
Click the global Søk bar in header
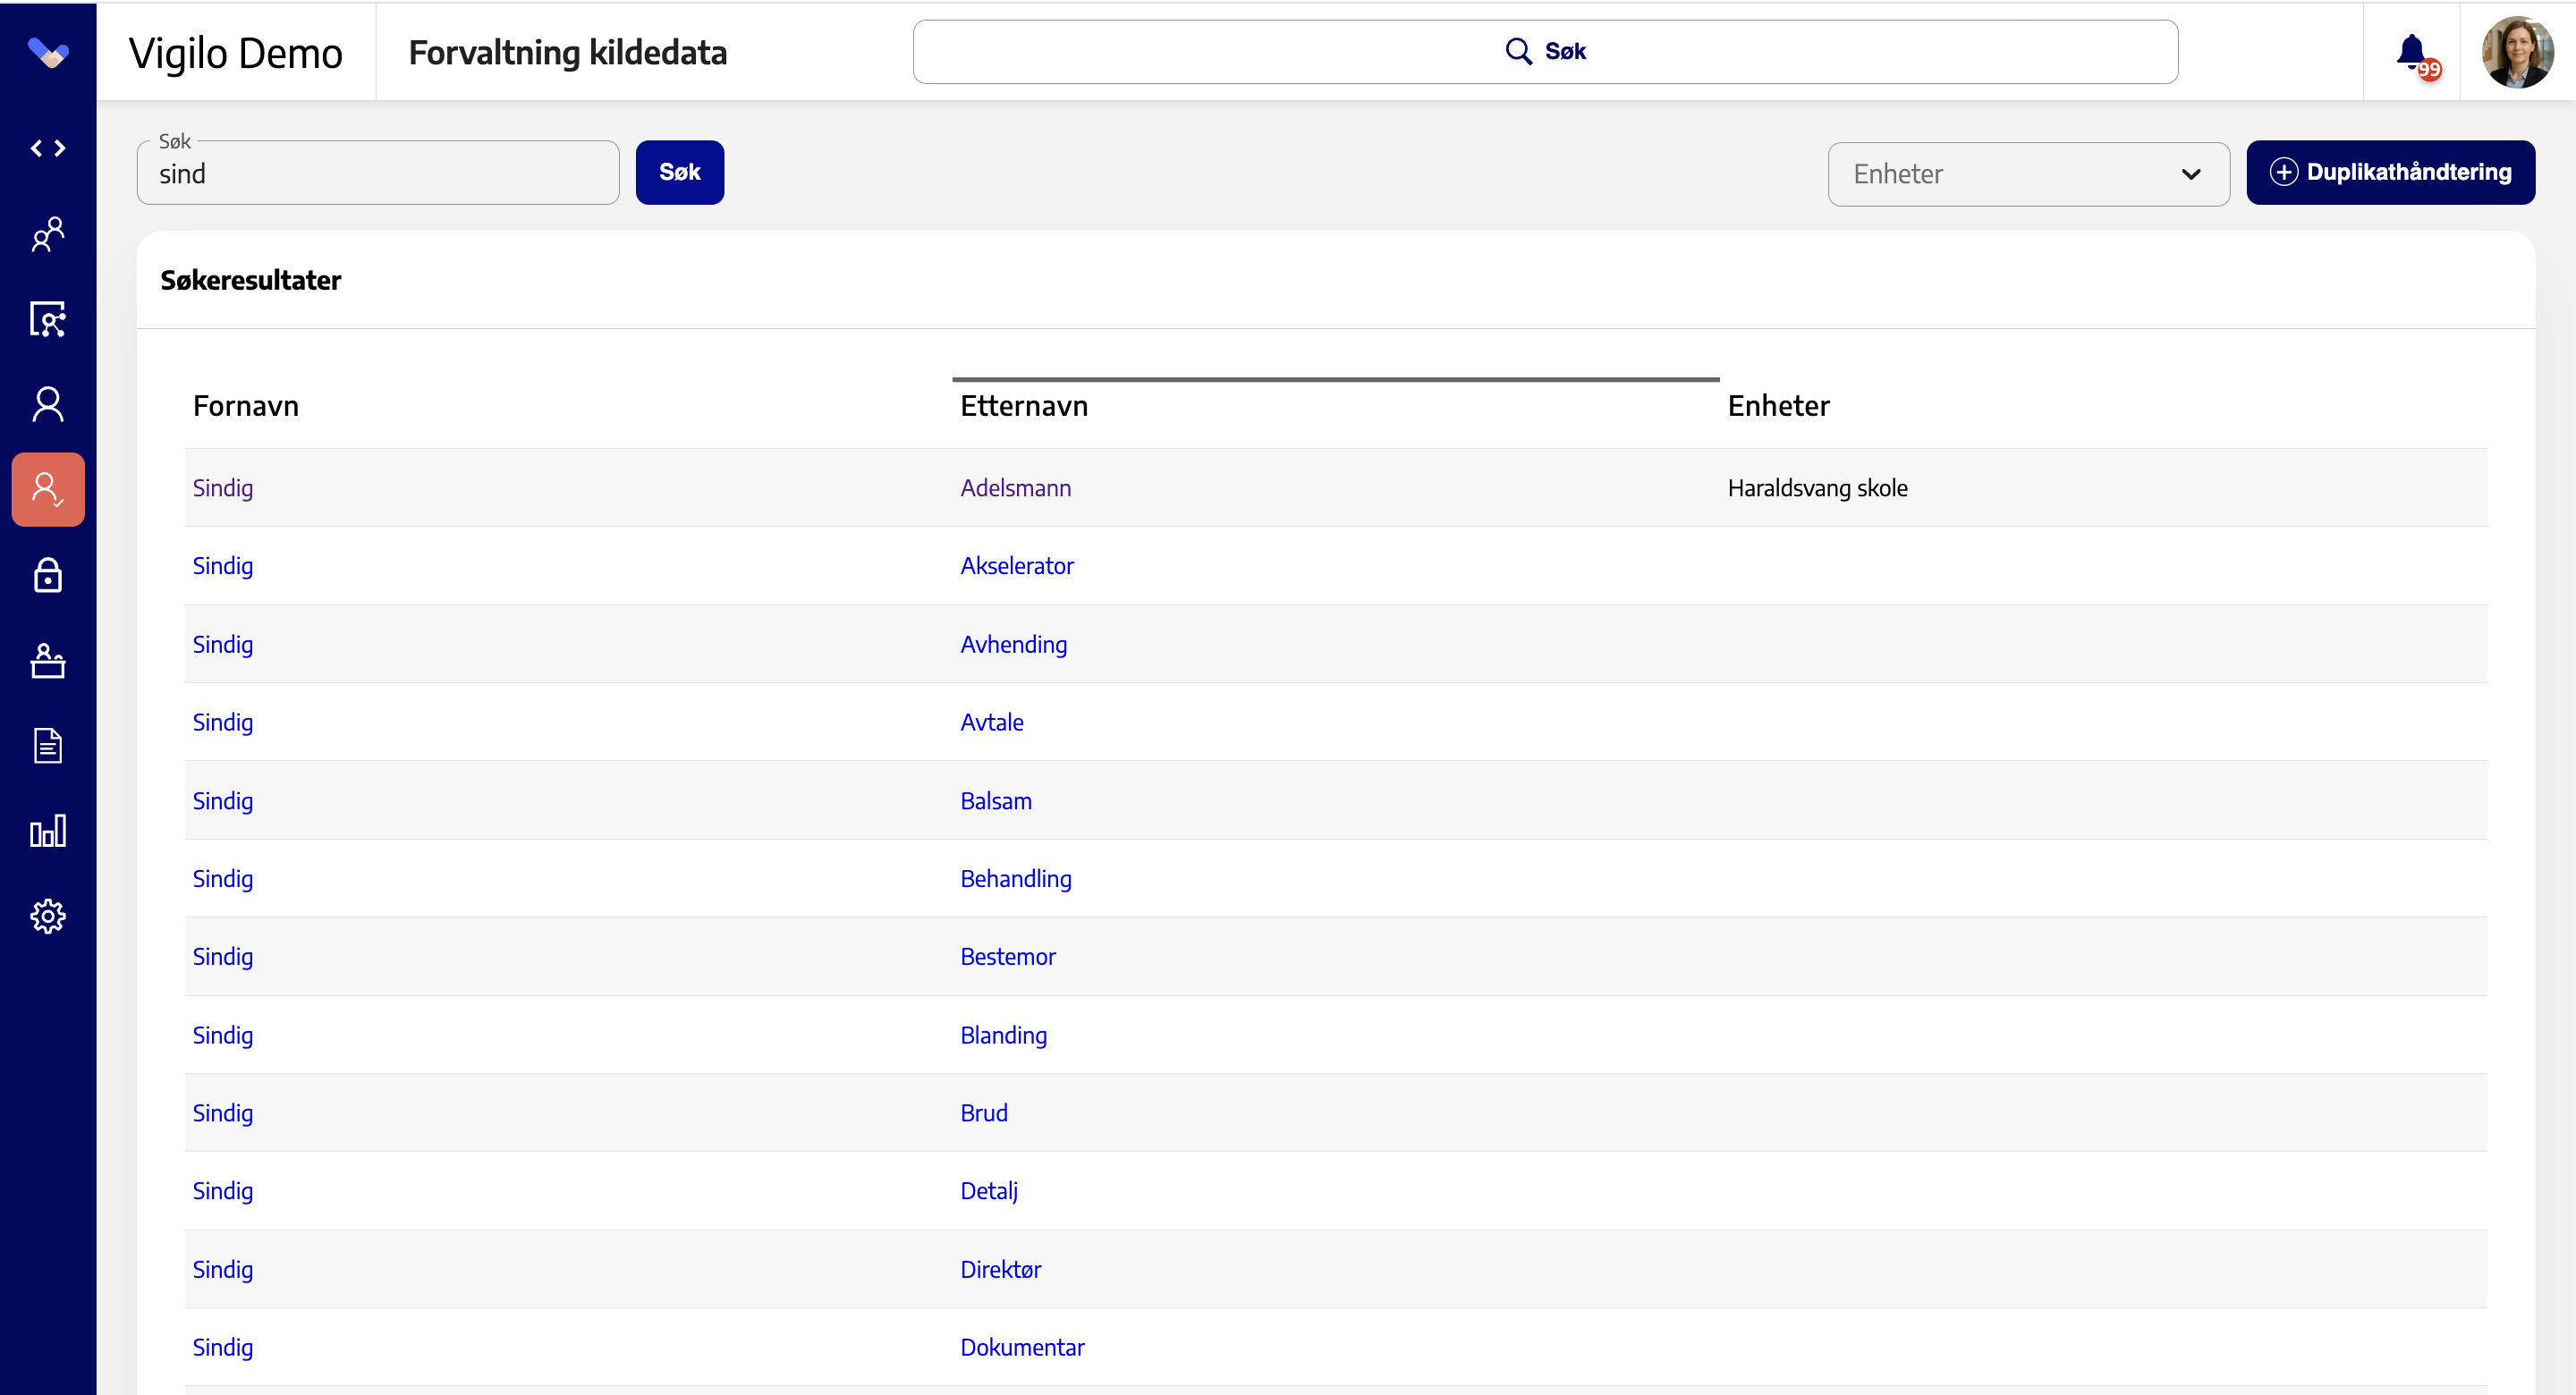click(x=1545, y=51)
